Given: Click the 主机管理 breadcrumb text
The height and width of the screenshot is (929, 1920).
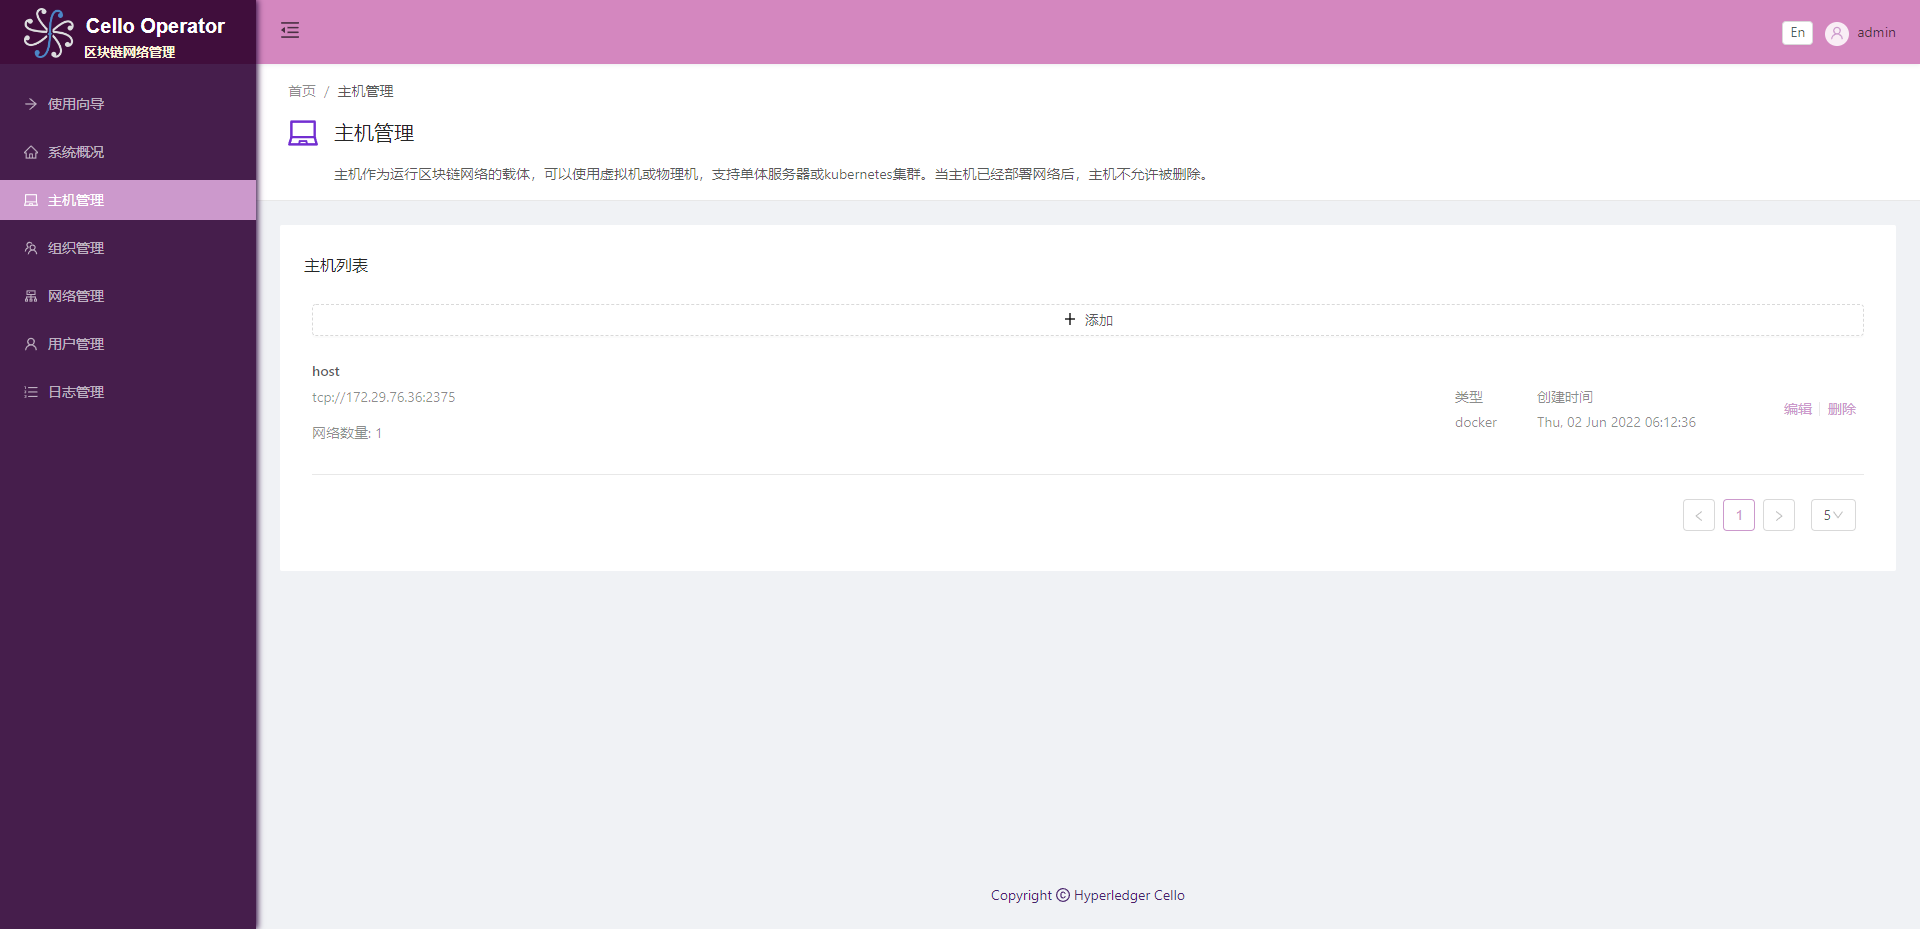Looking at the screenshot, I should 365,91.
